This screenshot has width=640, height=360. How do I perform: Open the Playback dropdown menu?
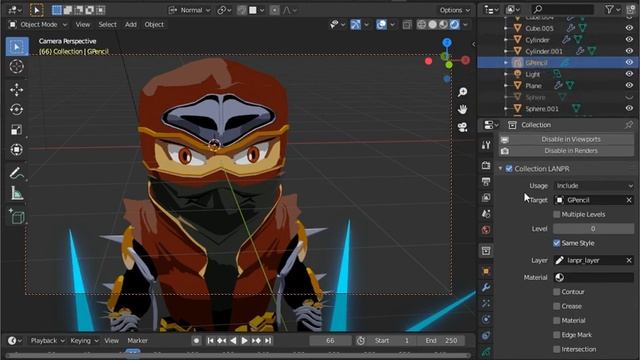click(x=47, y=340)
